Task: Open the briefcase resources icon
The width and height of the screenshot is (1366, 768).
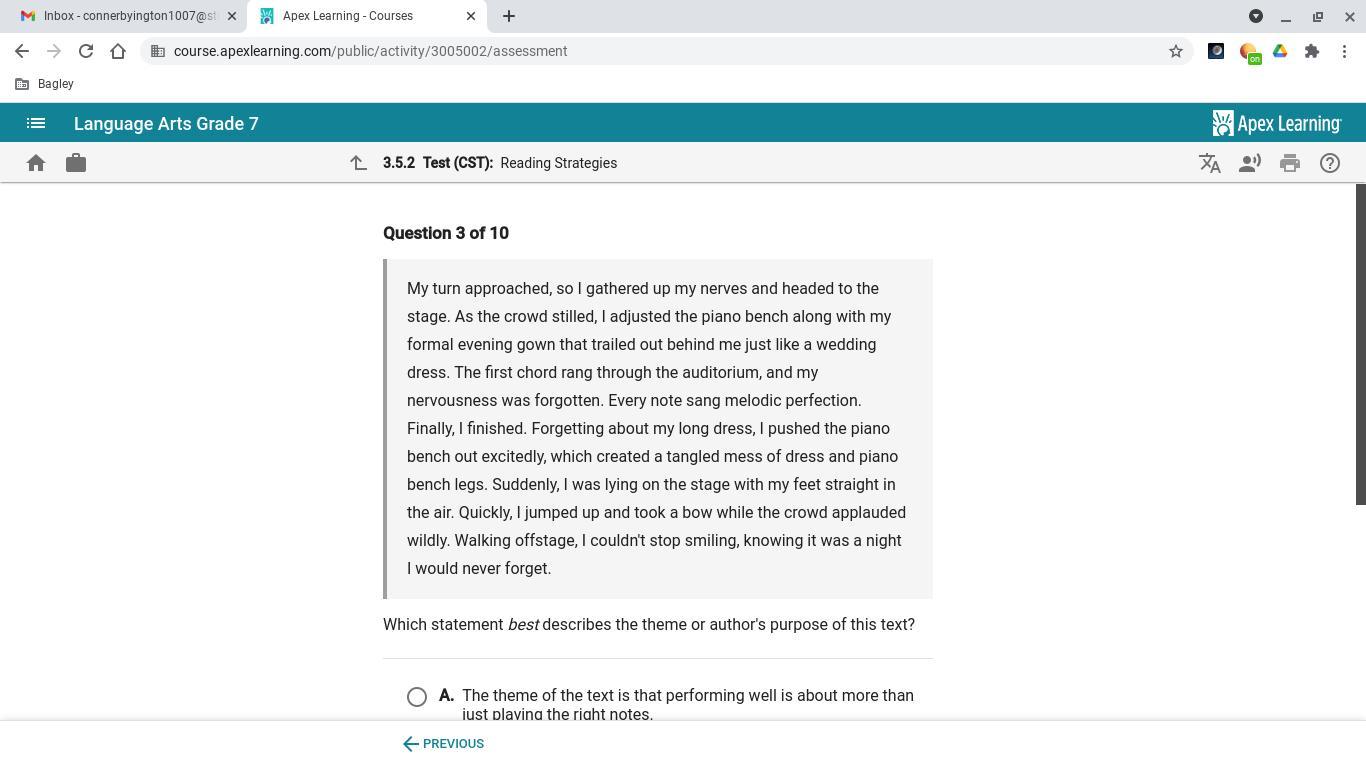Action: (x=76, y=163)
